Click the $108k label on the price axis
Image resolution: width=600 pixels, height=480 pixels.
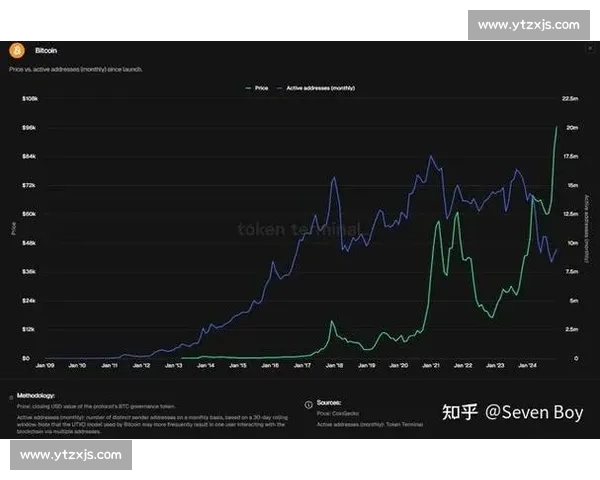click(30, 99)
